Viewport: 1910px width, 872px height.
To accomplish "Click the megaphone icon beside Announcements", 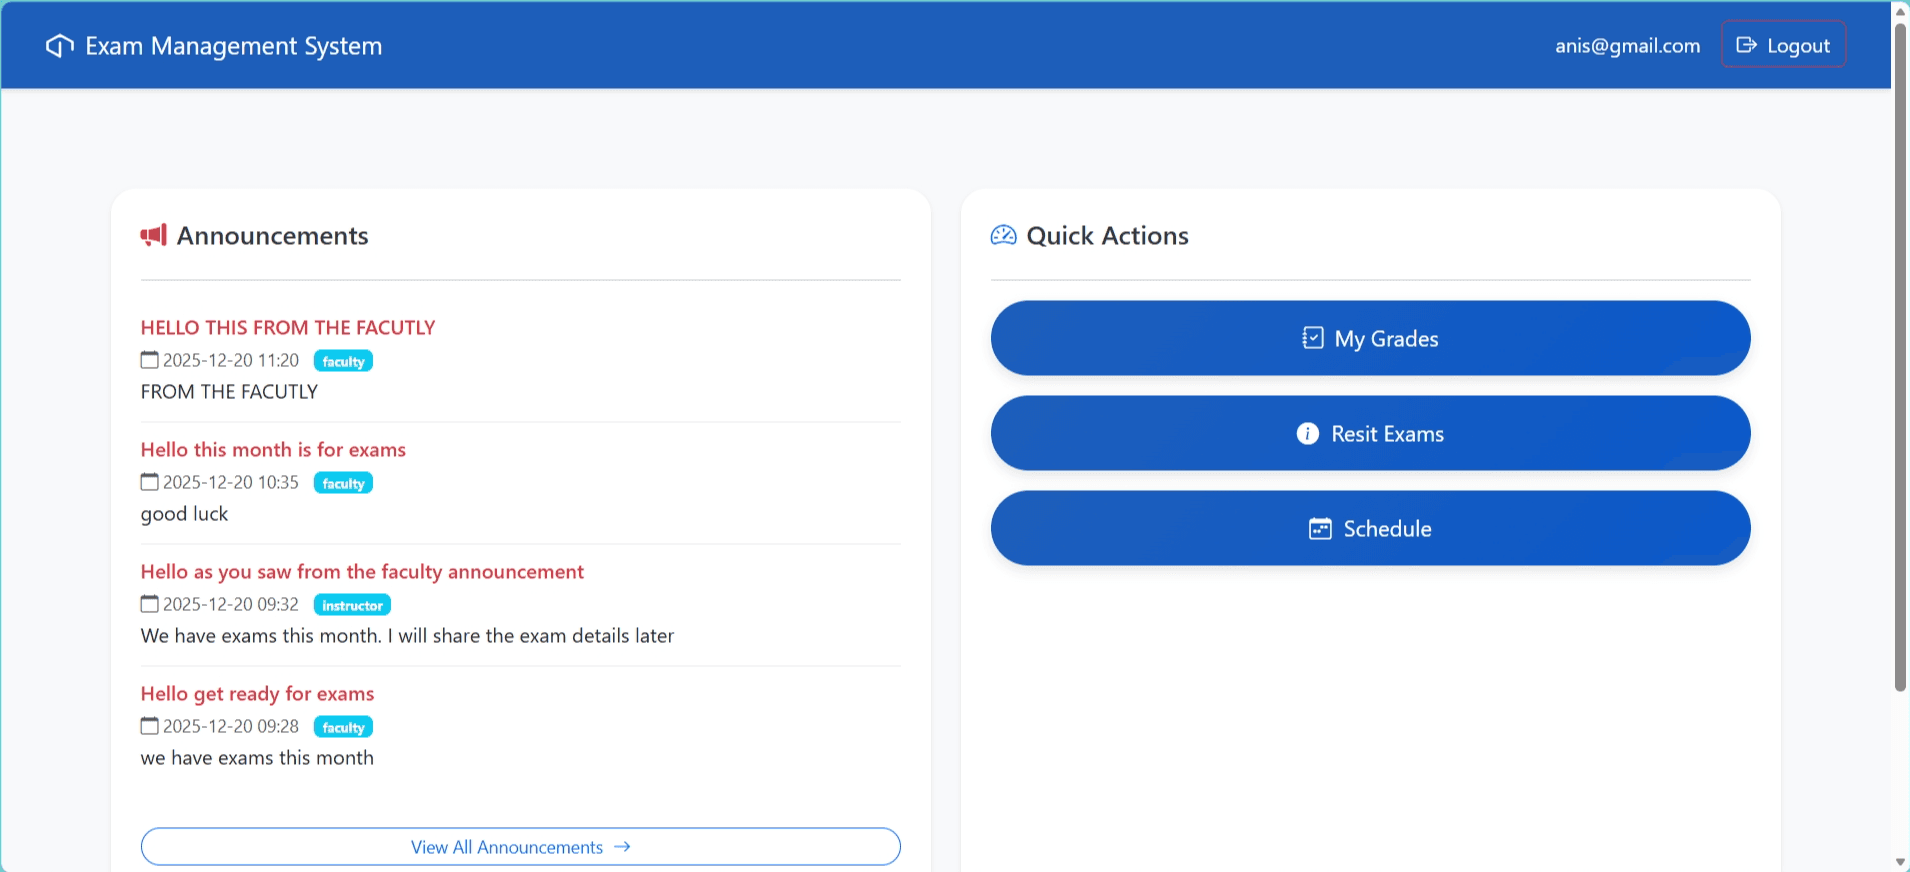I will 153,236.
